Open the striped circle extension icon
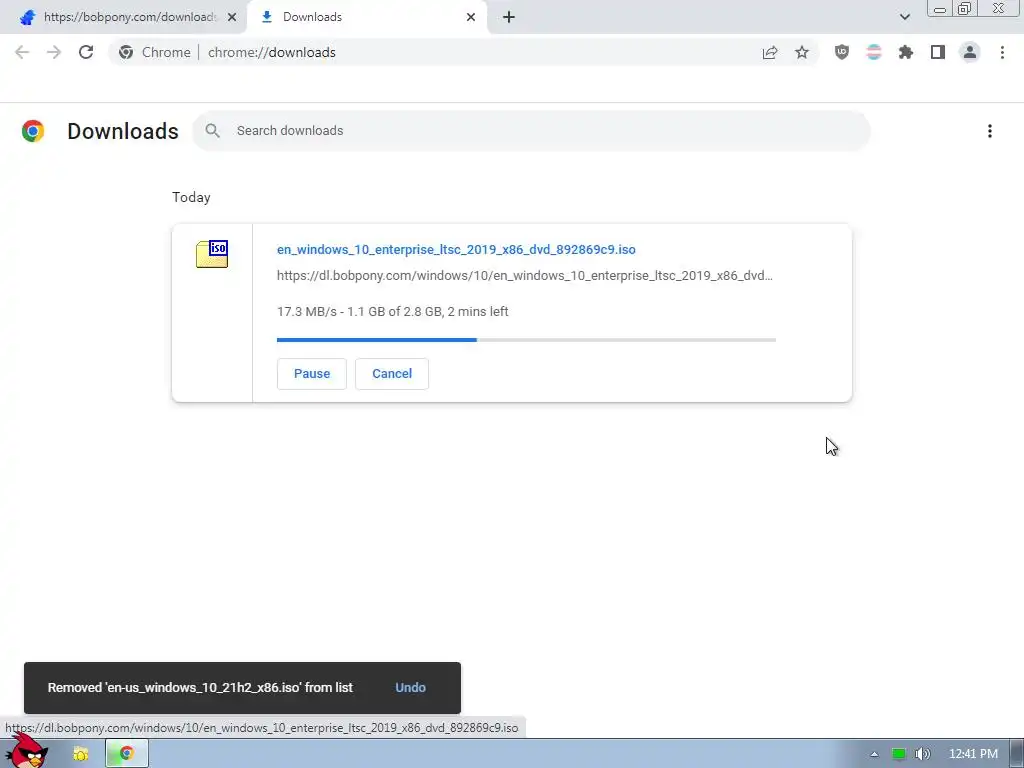The height and width of the screenshot is (768, 1024). pos(874,52)
